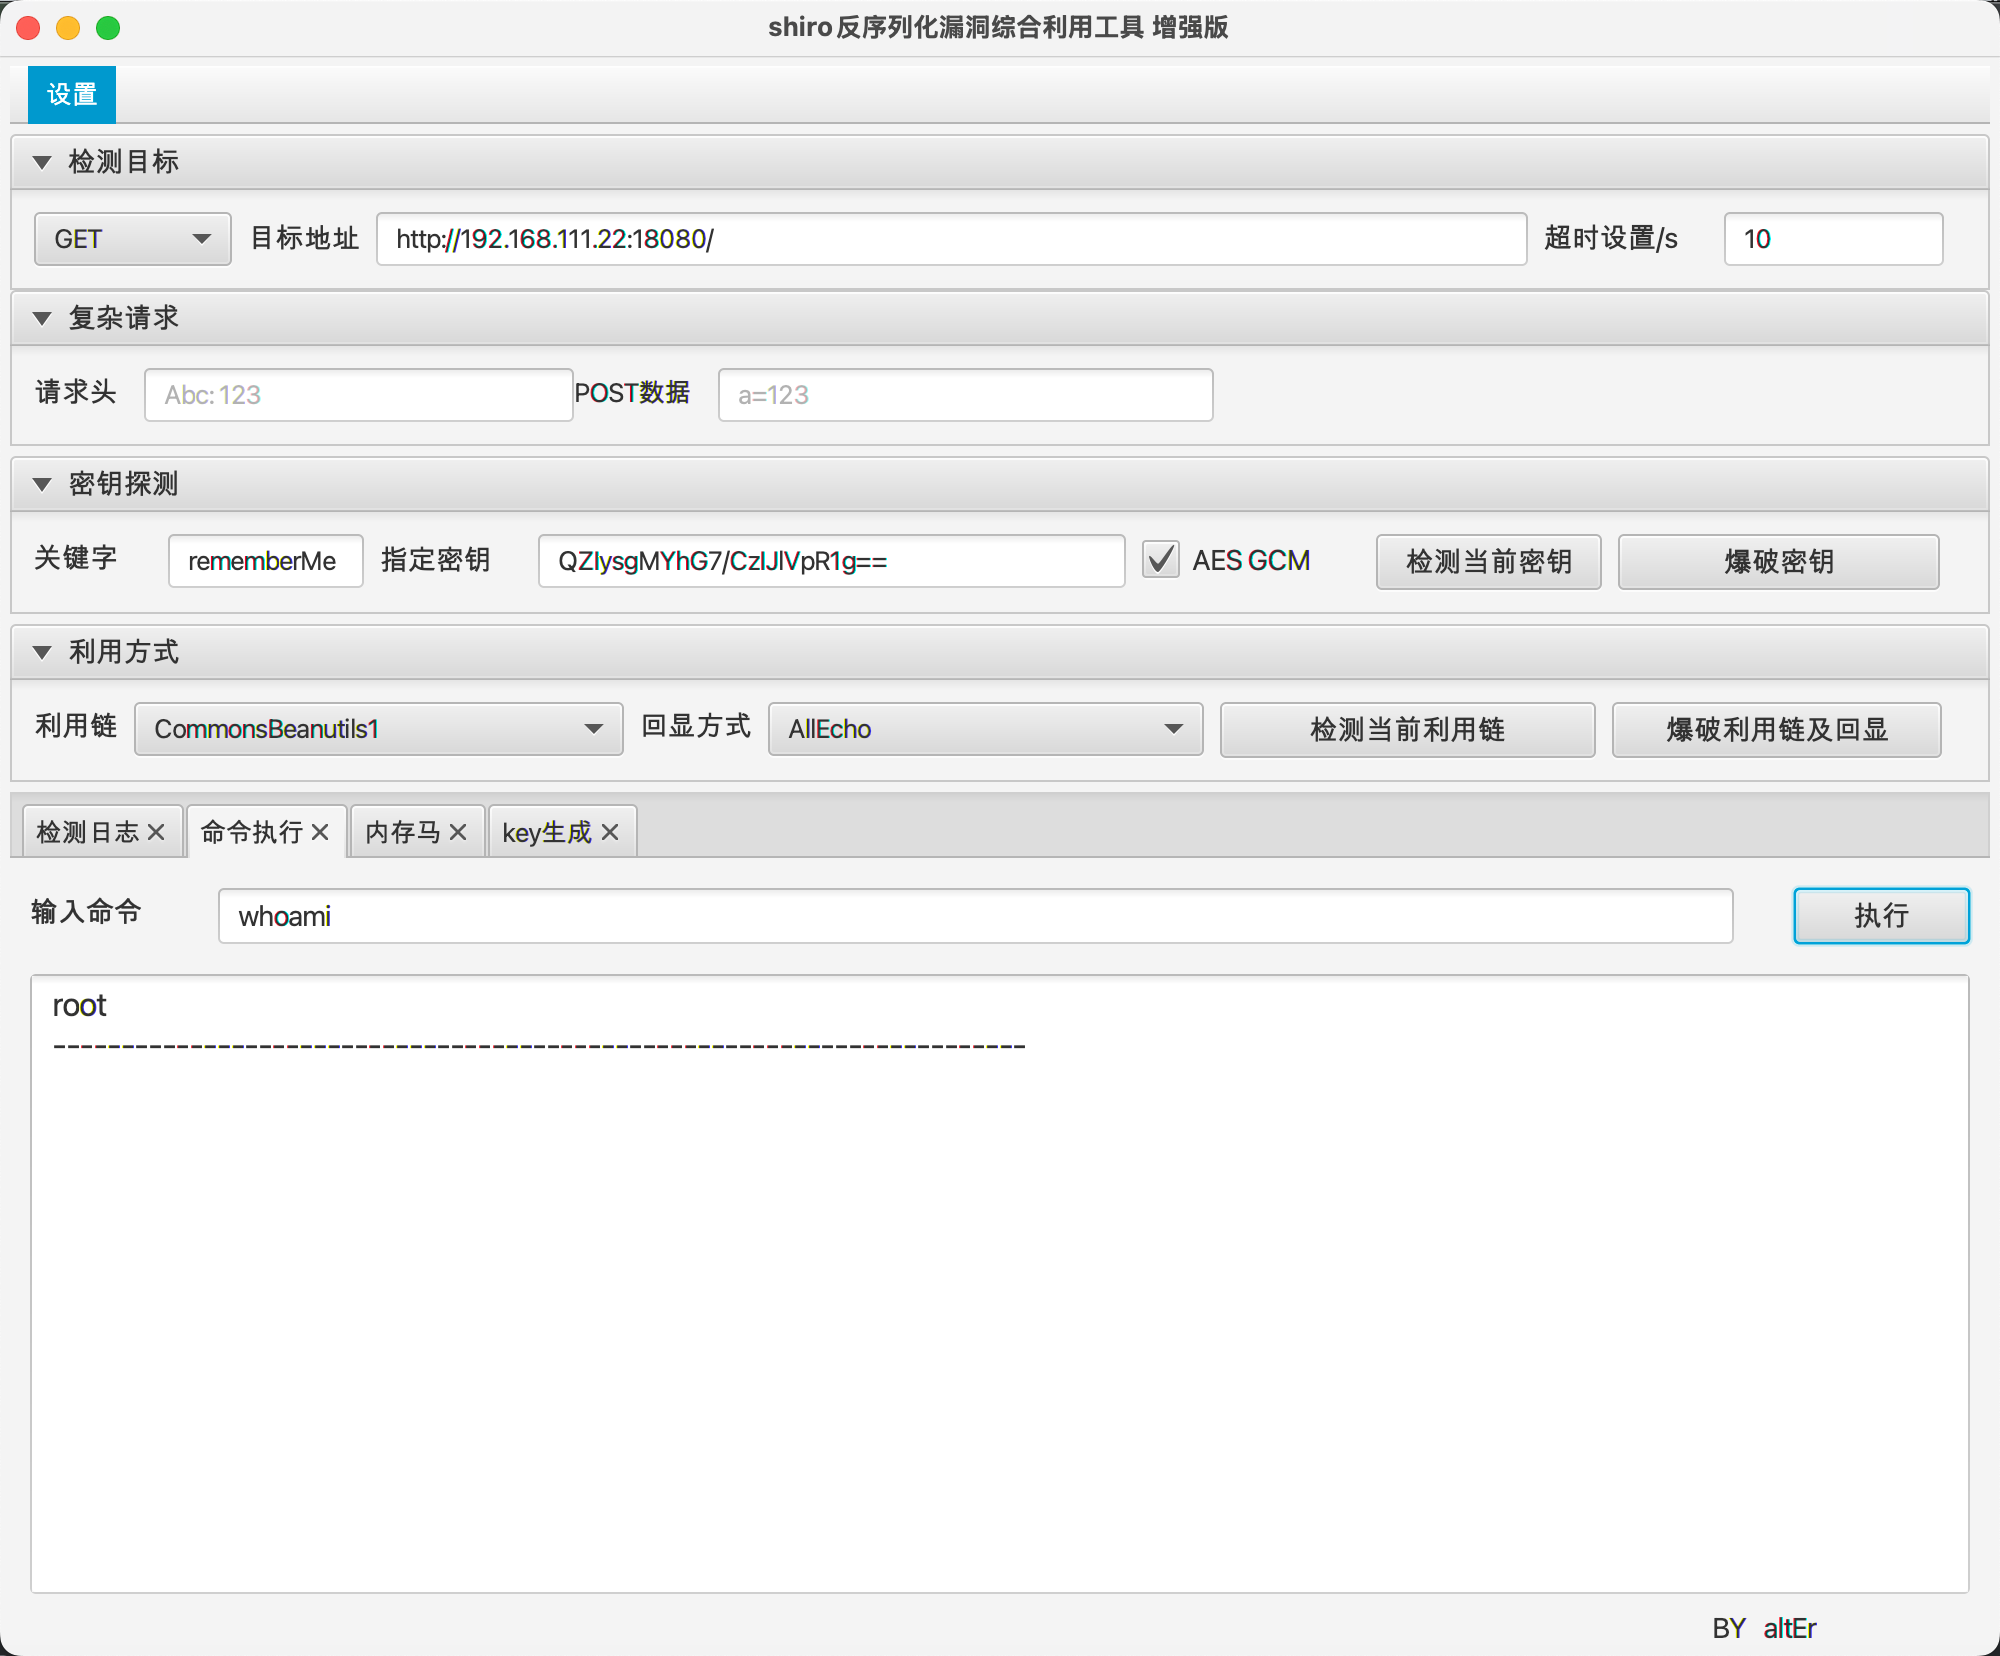This screenshot has width=2000, height=1656.
Task: Click 检测当前利用链 button
Action: pyautogui.click(x=1407, y=729)
